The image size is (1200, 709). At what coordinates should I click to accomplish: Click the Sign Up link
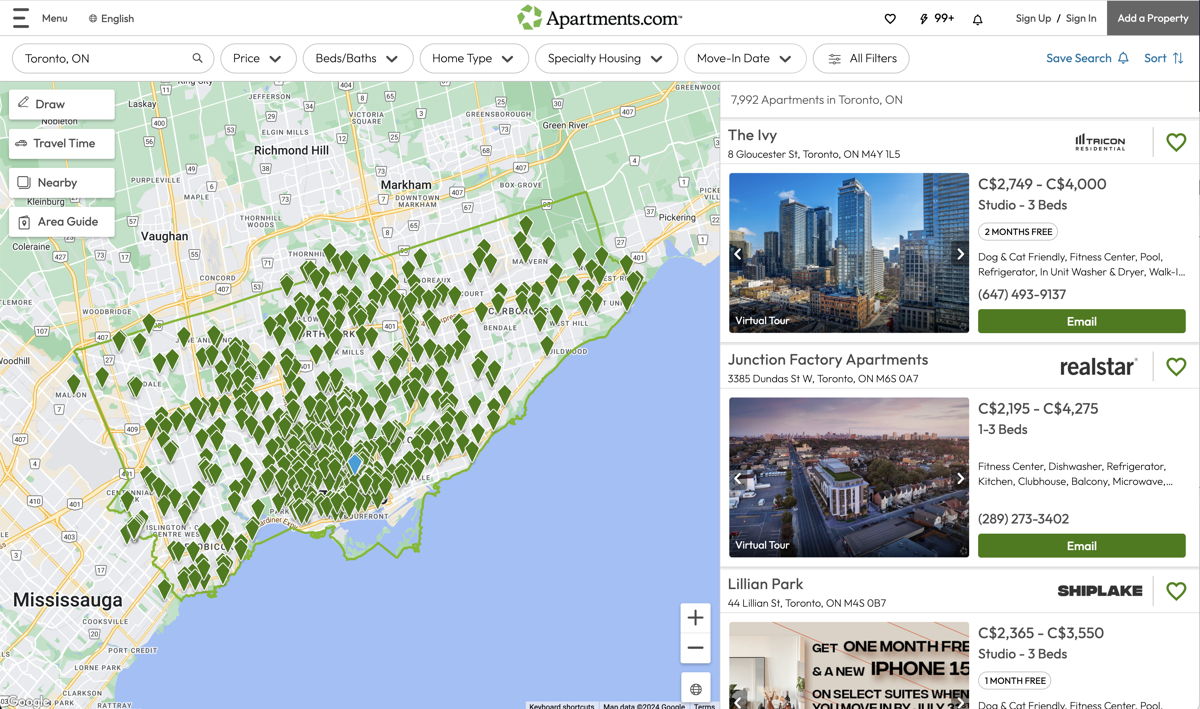1033,18
